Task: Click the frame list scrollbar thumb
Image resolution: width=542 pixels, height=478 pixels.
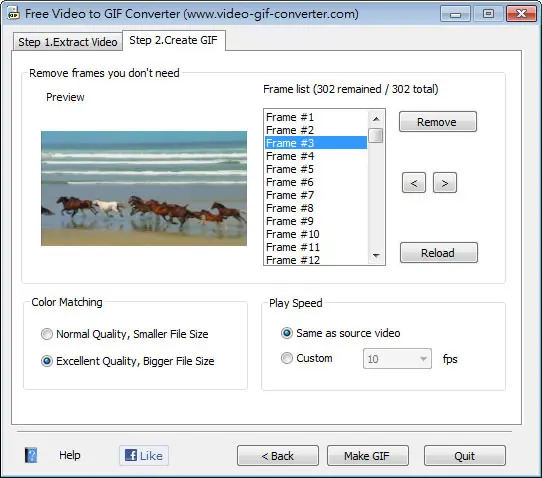Action: tap(376, 135)
